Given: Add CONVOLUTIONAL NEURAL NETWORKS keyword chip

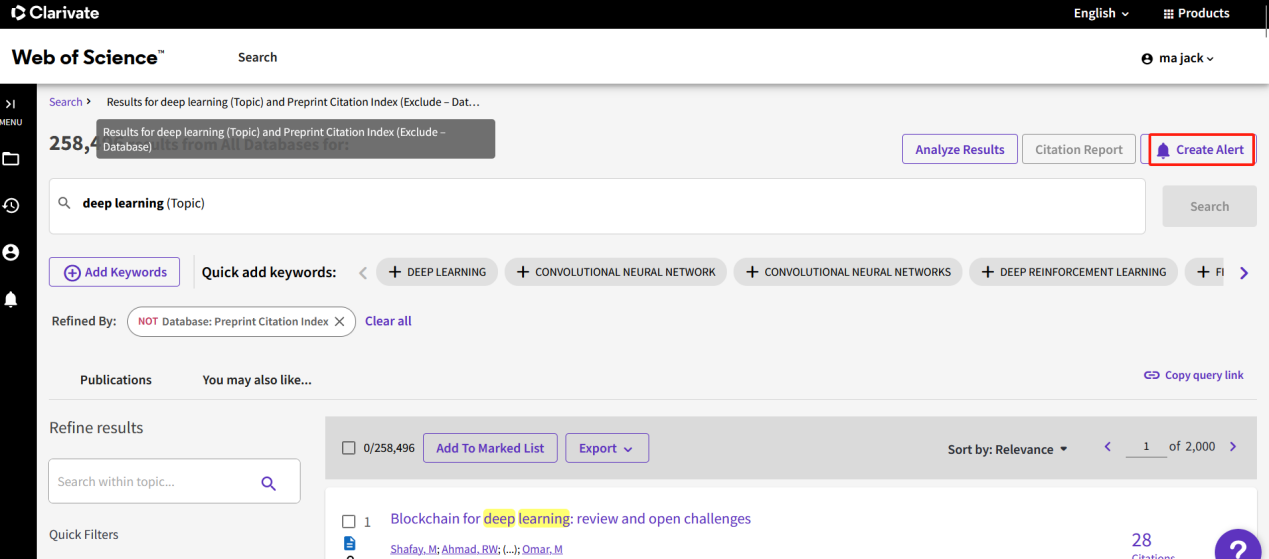Looking at the screenshot, I should [x=848, y=272].
